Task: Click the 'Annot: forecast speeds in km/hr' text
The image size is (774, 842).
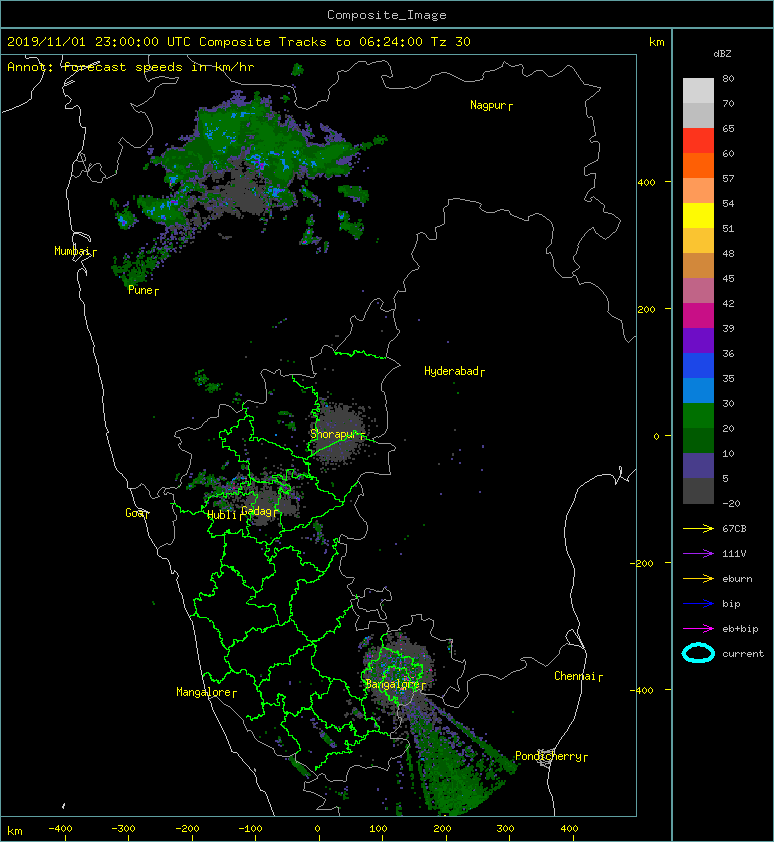Action: point(131,67)
